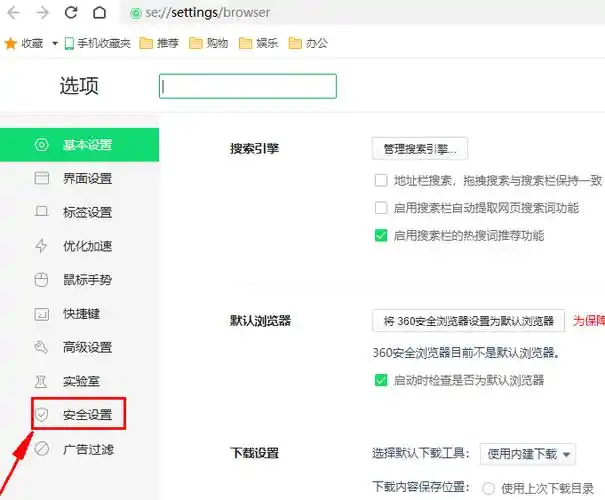The width and height of the screenshot is (605, 500).
Task: Click the options search input field
Action: [x=247, y=87]
